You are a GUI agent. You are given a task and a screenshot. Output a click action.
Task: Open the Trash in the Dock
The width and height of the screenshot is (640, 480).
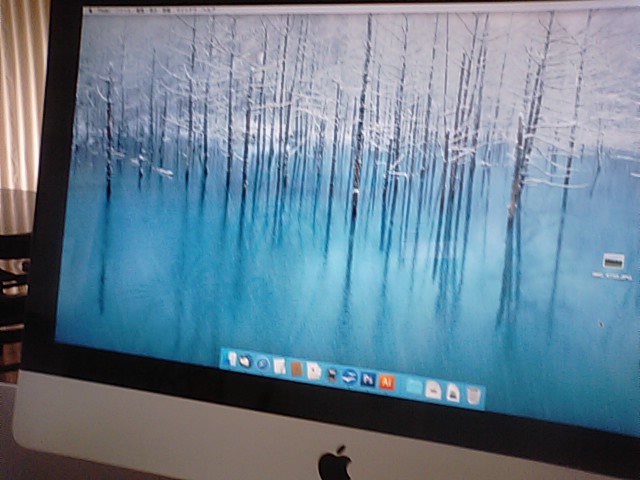[473, 395]
